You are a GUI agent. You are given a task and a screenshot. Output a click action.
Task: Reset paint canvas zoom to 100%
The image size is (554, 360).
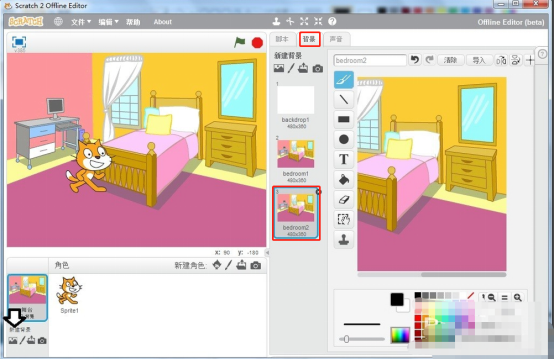pos(505,297)
